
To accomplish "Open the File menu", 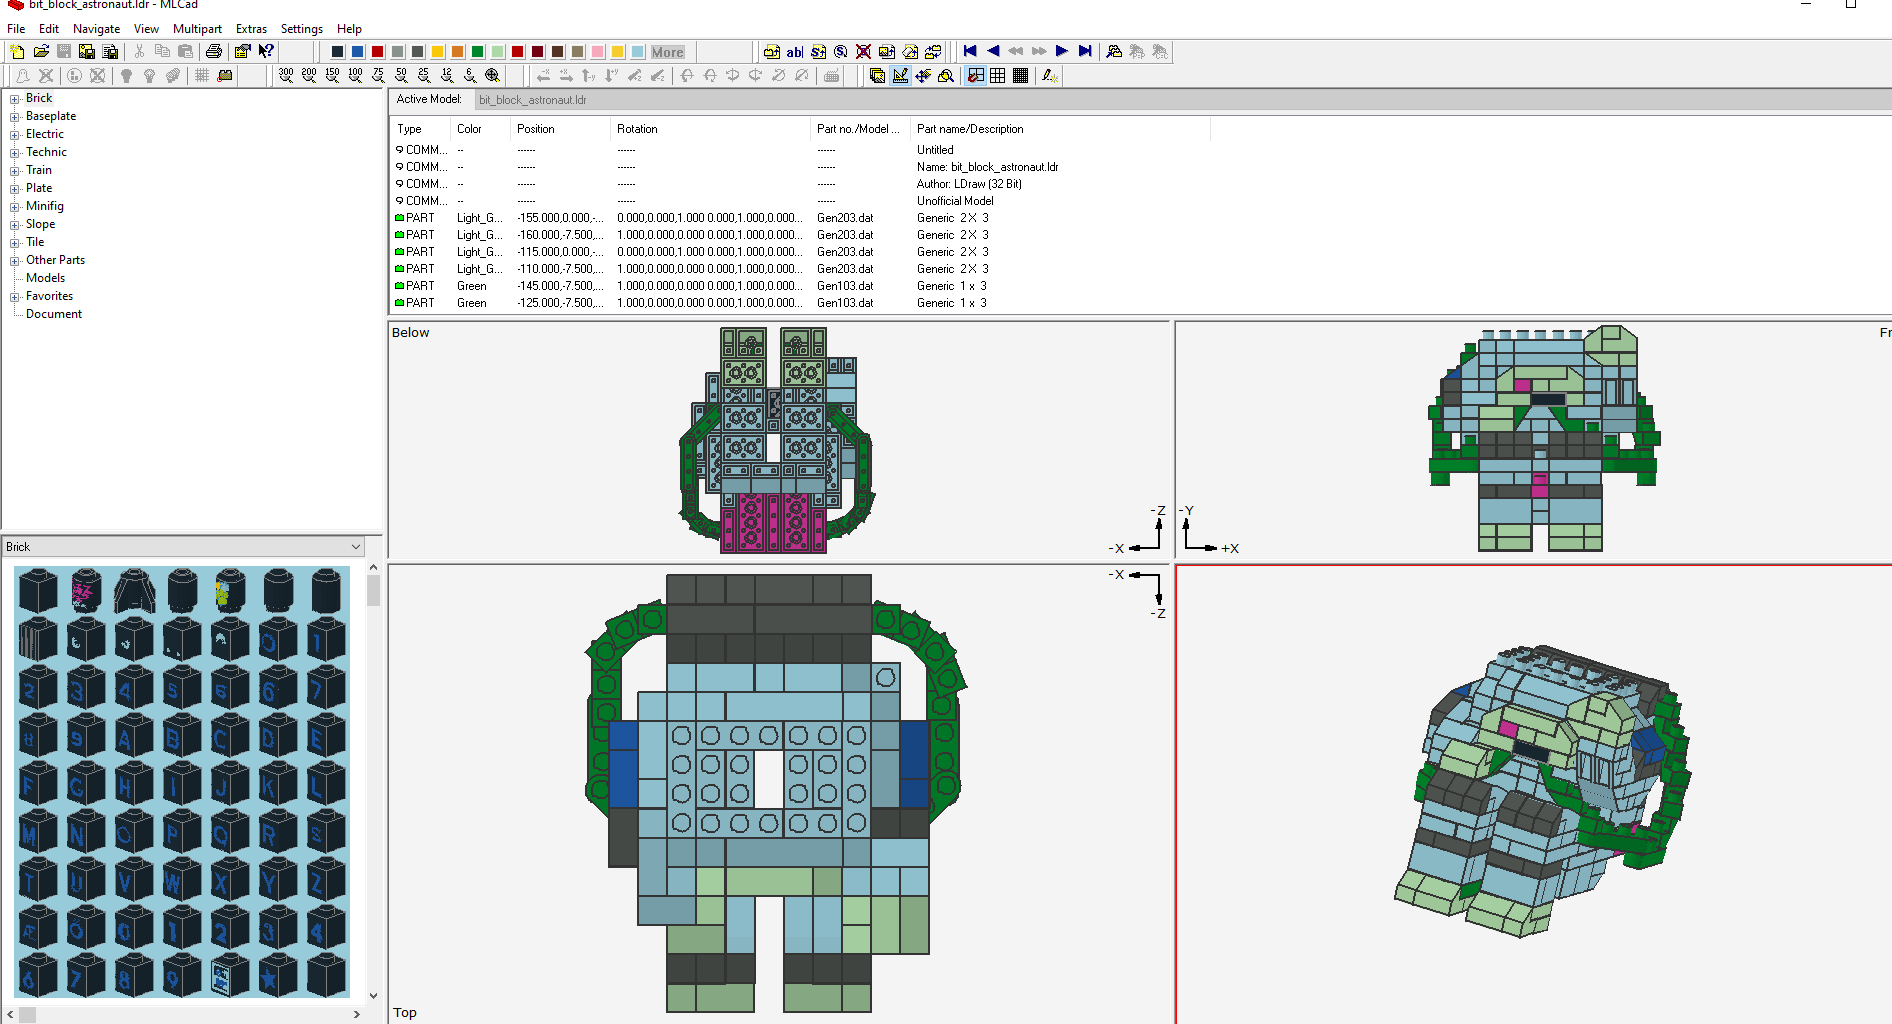I will (x=16, y=29).
